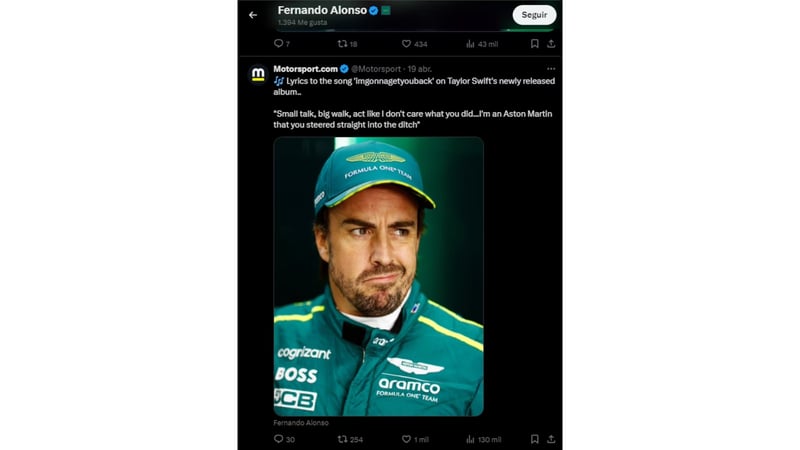Reply to the upper post with 7 replies
The width and height of the screenshot is (800, 450).
(279, 44)
